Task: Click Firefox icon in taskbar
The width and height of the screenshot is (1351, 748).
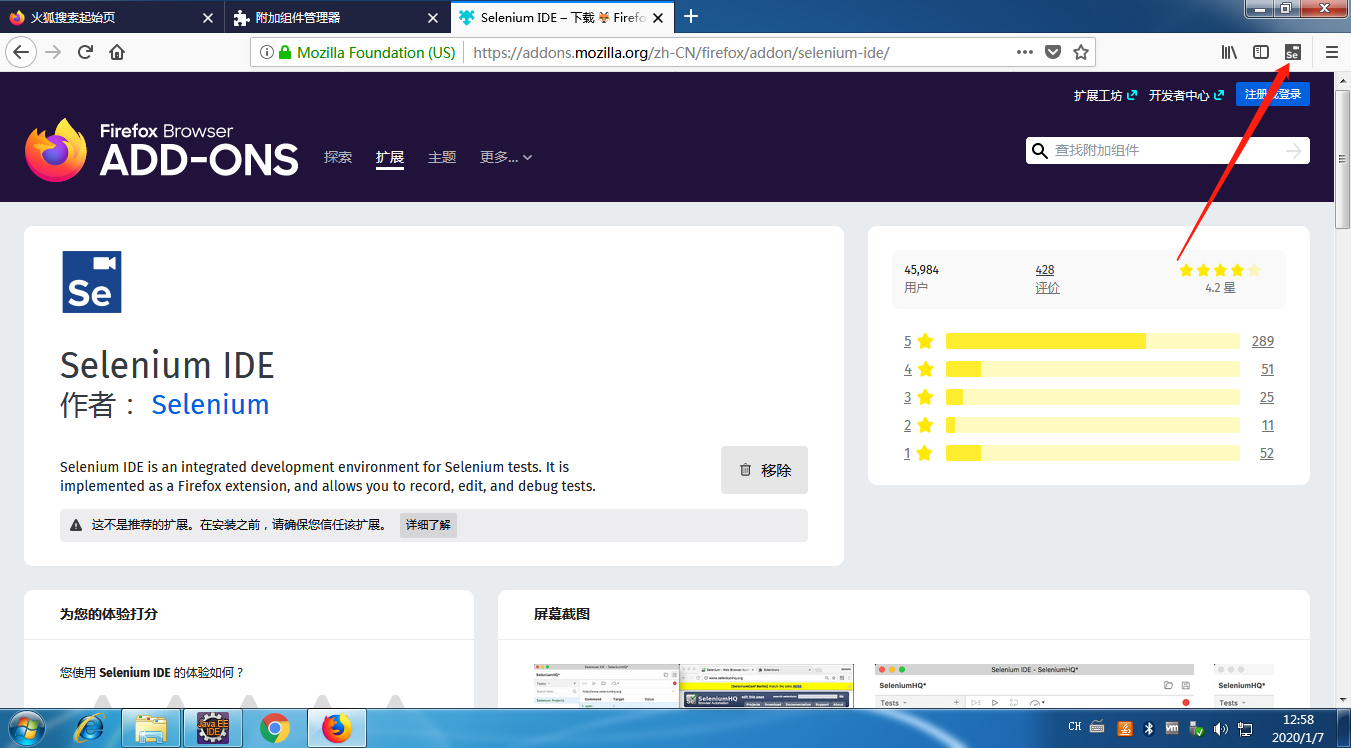Action: point(338,729)
